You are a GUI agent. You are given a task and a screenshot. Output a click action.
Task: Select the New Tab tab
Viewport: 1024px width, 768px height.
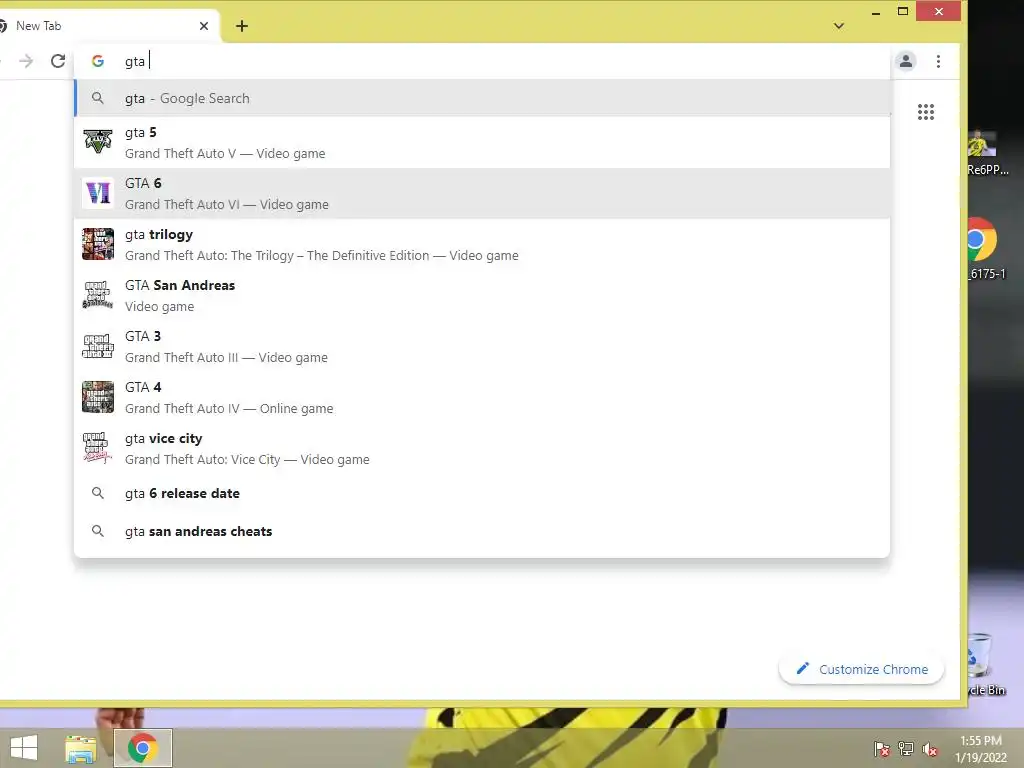[104, 26]
